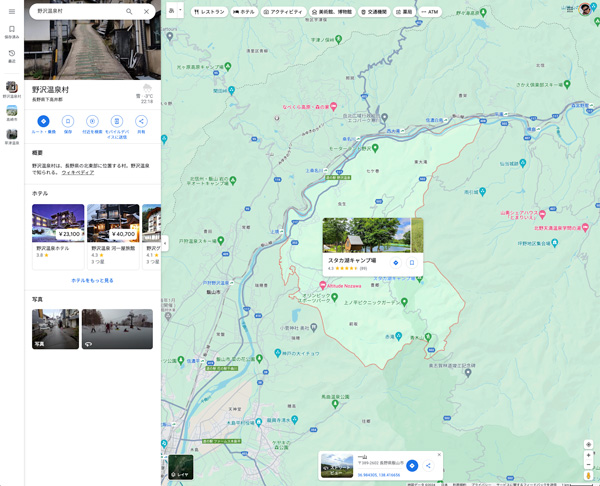Click the 神戸の大イチョウ map marker

pyautogui.click(x=278, y=352)
